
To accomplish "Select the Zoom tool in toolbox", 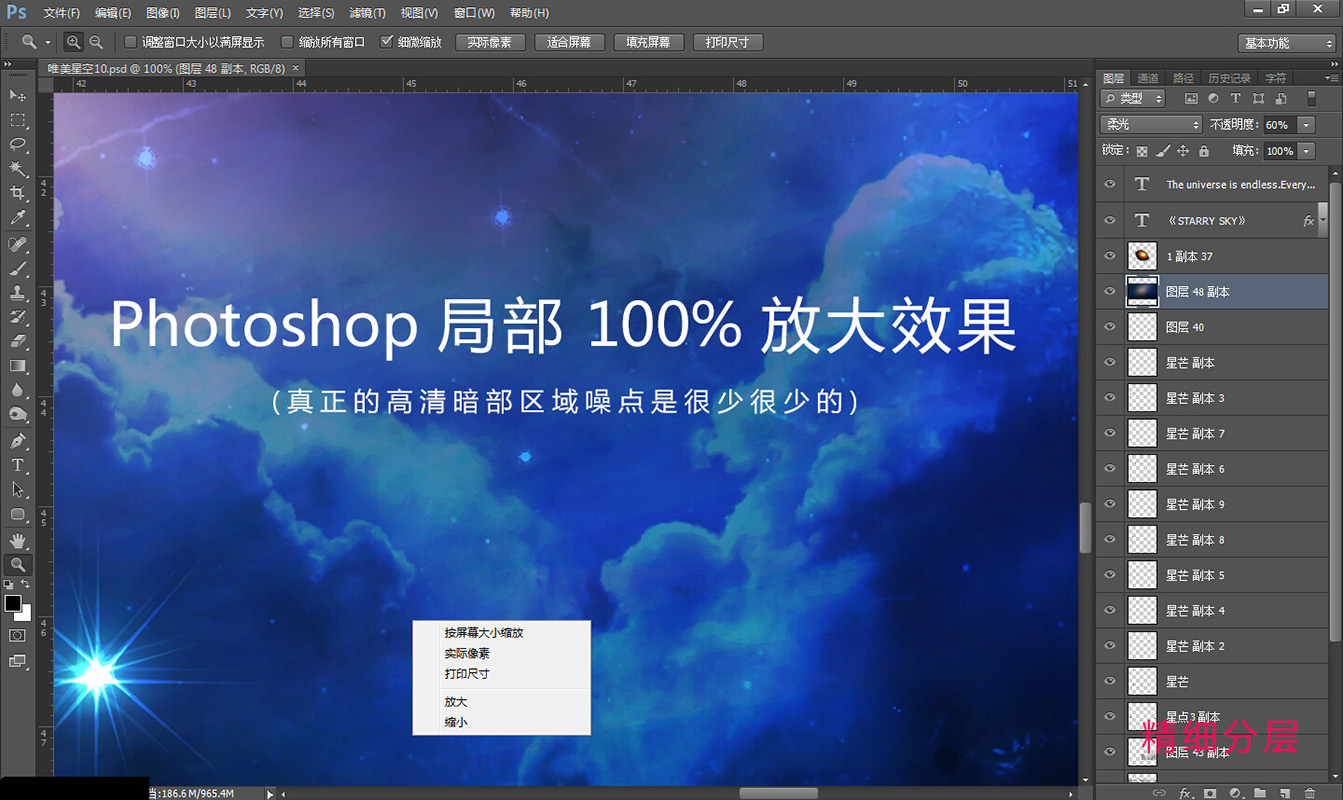I will click(x=18, y=565).
